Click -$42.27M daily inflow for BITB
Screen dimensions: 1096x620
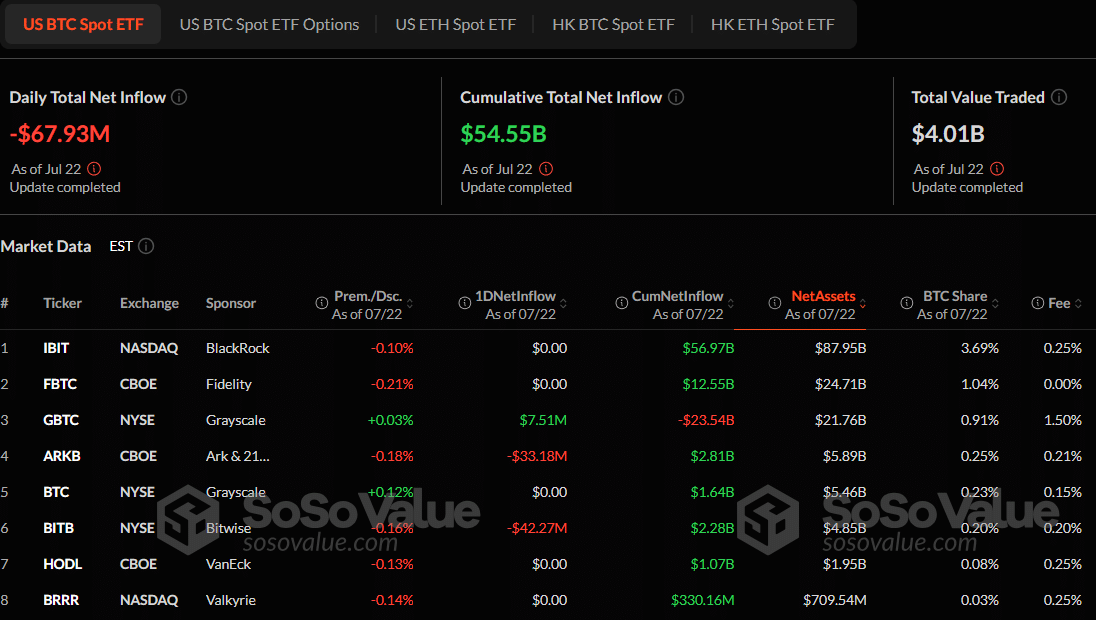[x=537, y=528]
